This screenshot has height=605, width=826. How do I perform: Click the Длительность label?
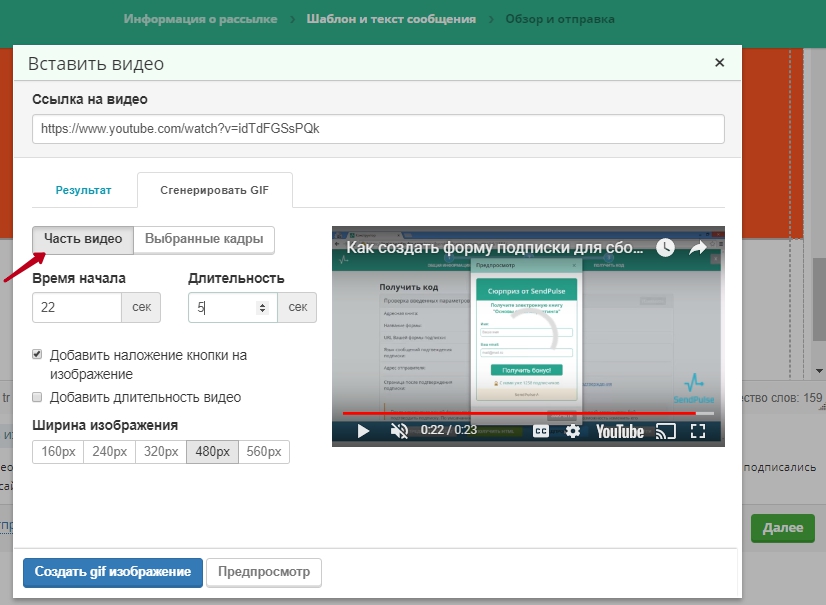click(x=236, y=278)
